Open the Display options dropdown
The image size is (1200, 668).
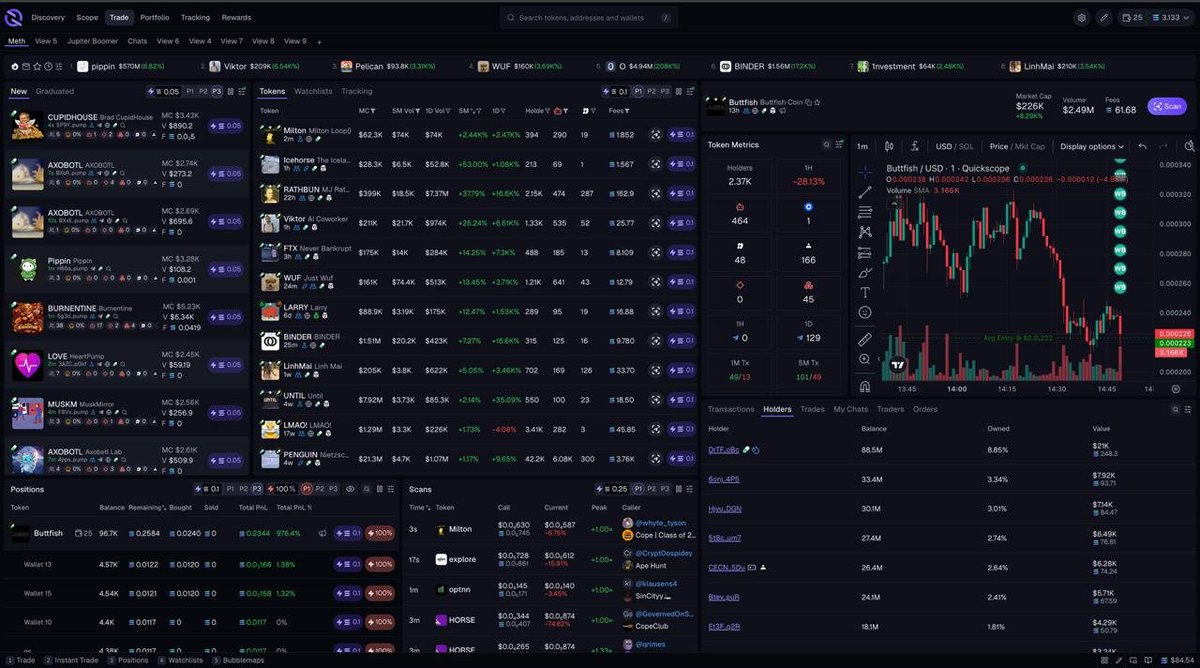(1089, 146)
